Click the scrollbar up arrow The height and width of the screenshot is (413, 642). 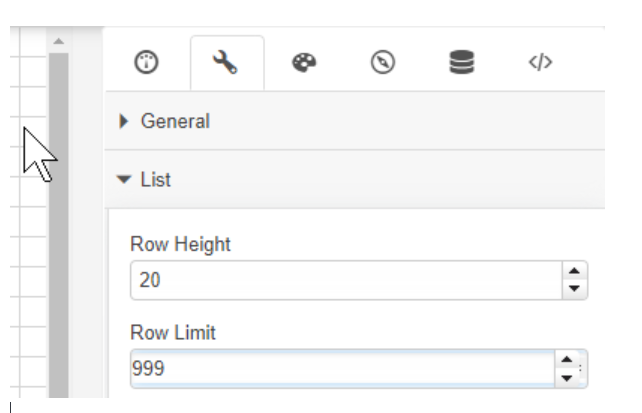58,41
